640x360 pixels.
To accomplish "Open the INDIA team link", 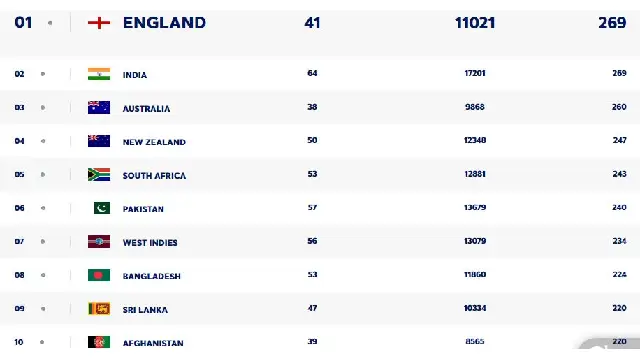I will 135,75.
